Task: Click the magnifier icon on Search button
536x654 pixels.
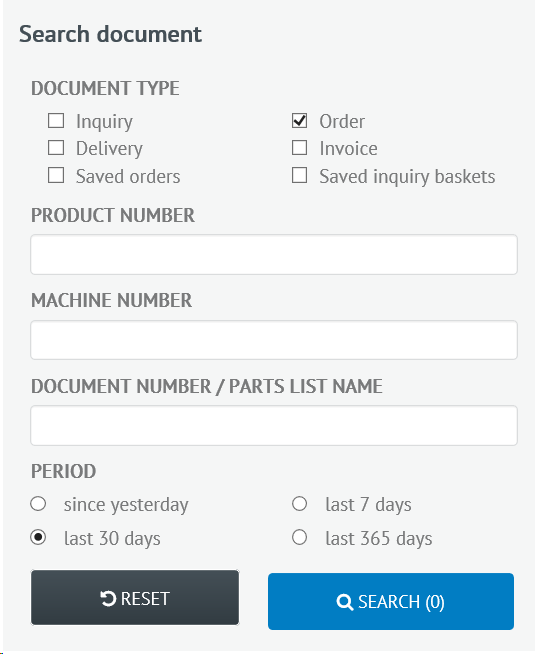Action: point(345,602)
